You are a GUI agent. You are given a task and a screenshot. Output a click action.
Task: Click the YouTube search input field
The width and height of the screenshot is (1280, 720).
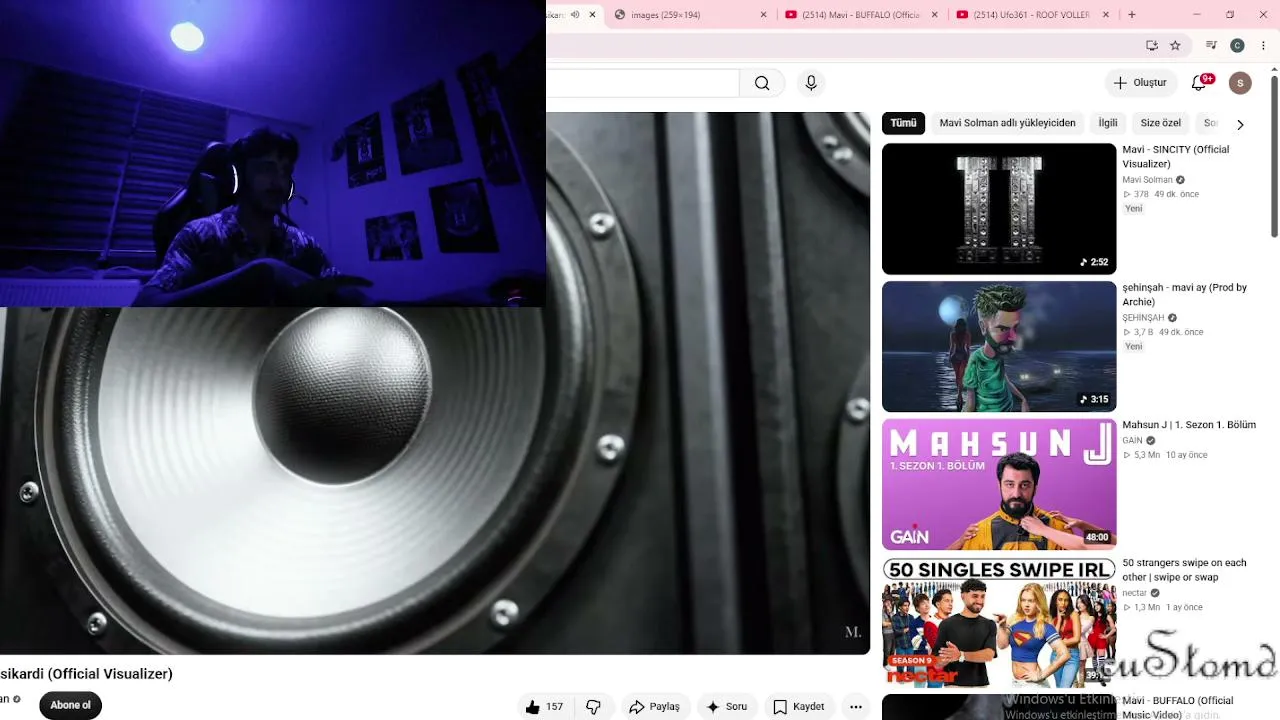tap(643, 83)
